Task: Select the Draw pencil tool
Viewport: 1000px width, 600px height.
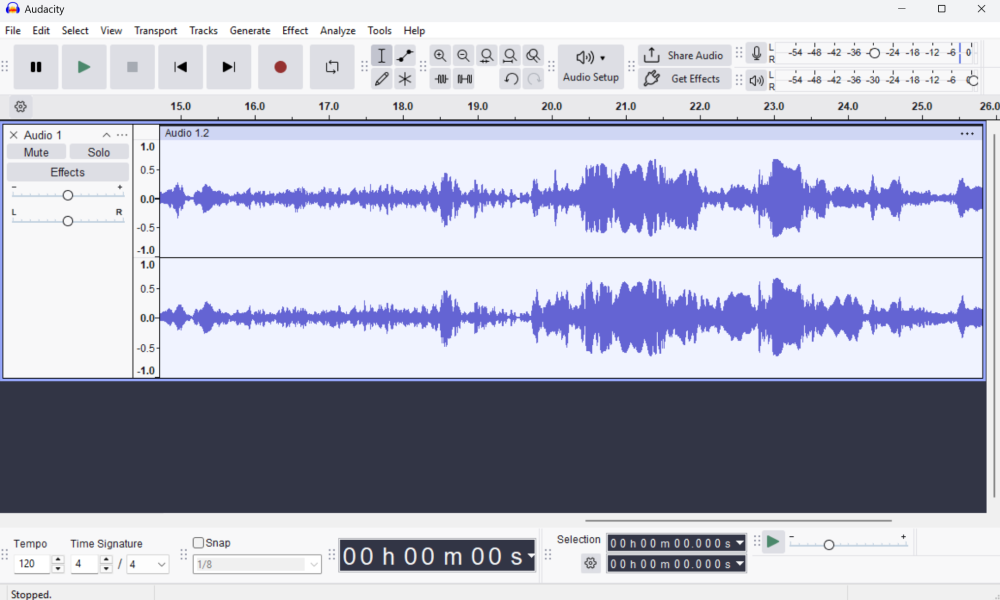Action: (x=381, y=79)
